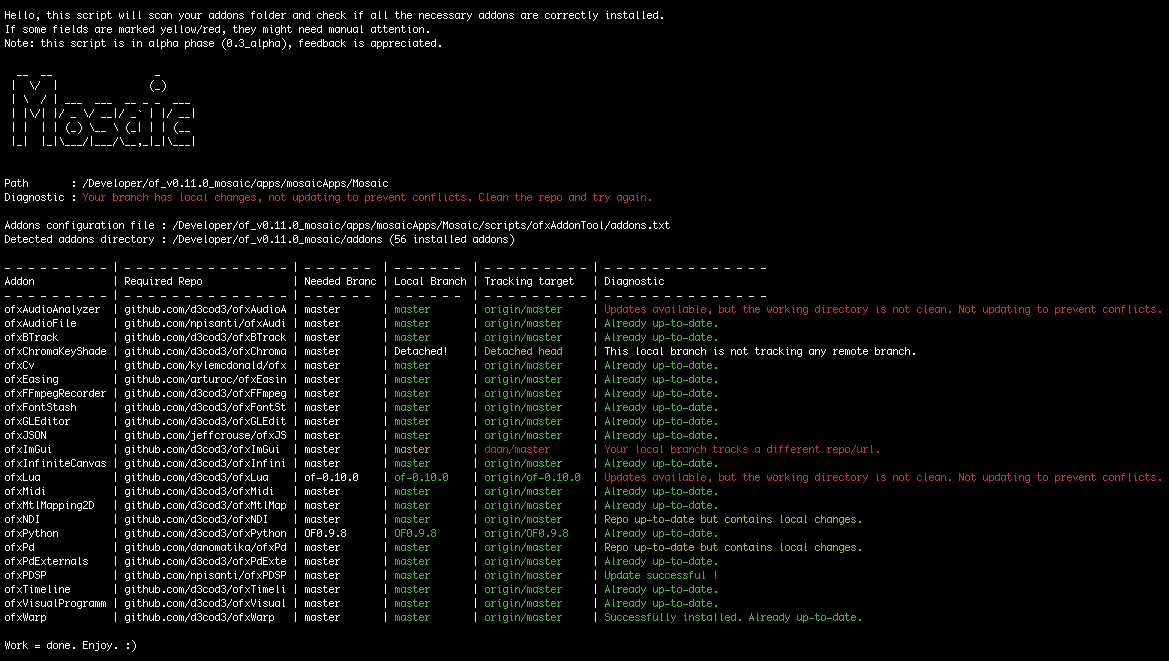Click the ofxJSON addon name
This screenshot has height=661, width=1169.
pos(25,435)
